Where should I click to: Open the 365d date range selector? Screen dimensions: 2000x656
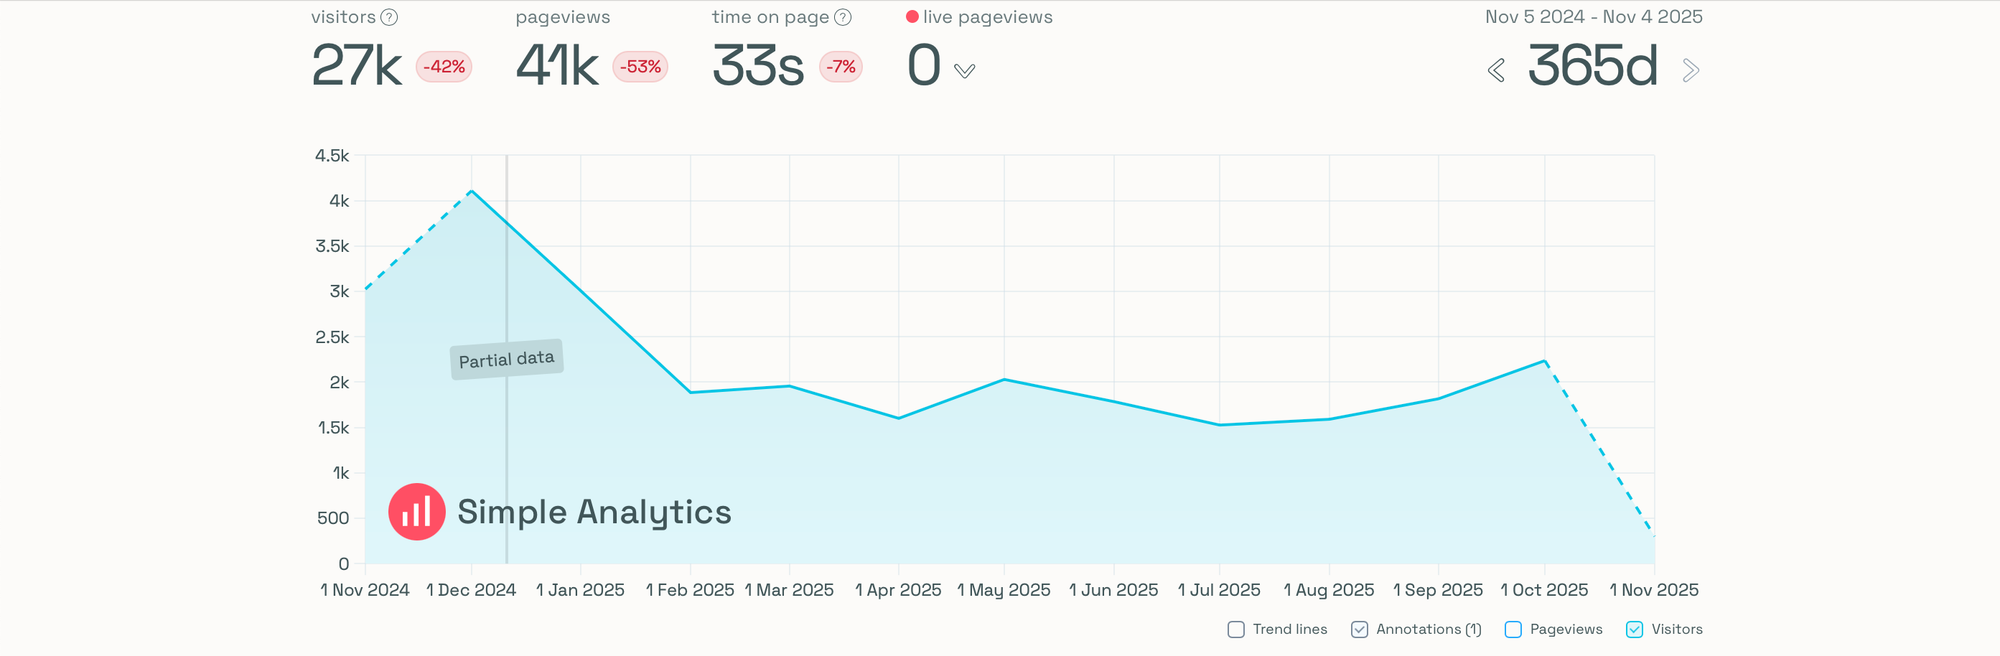coord(1593,67)
